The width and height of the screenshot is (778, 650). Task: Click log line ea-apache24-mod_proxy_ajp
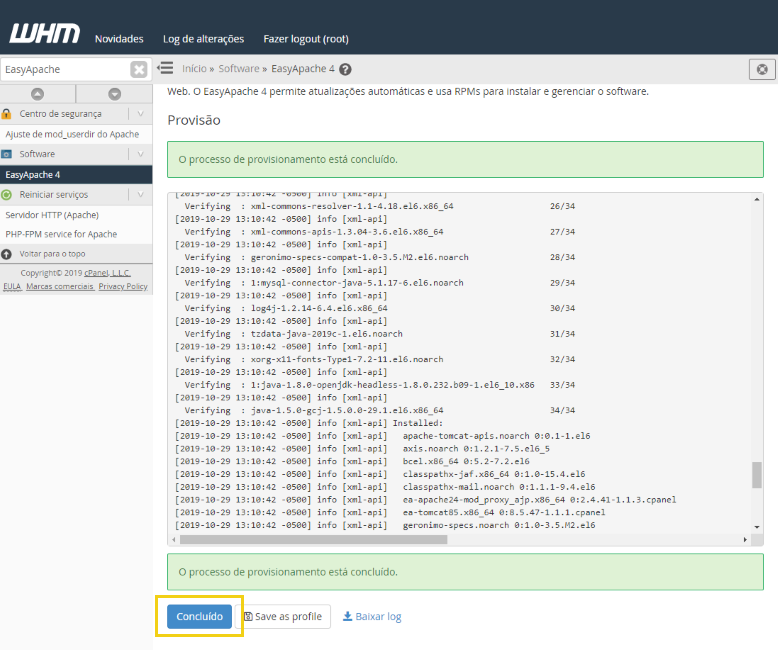tap(426, 499)
